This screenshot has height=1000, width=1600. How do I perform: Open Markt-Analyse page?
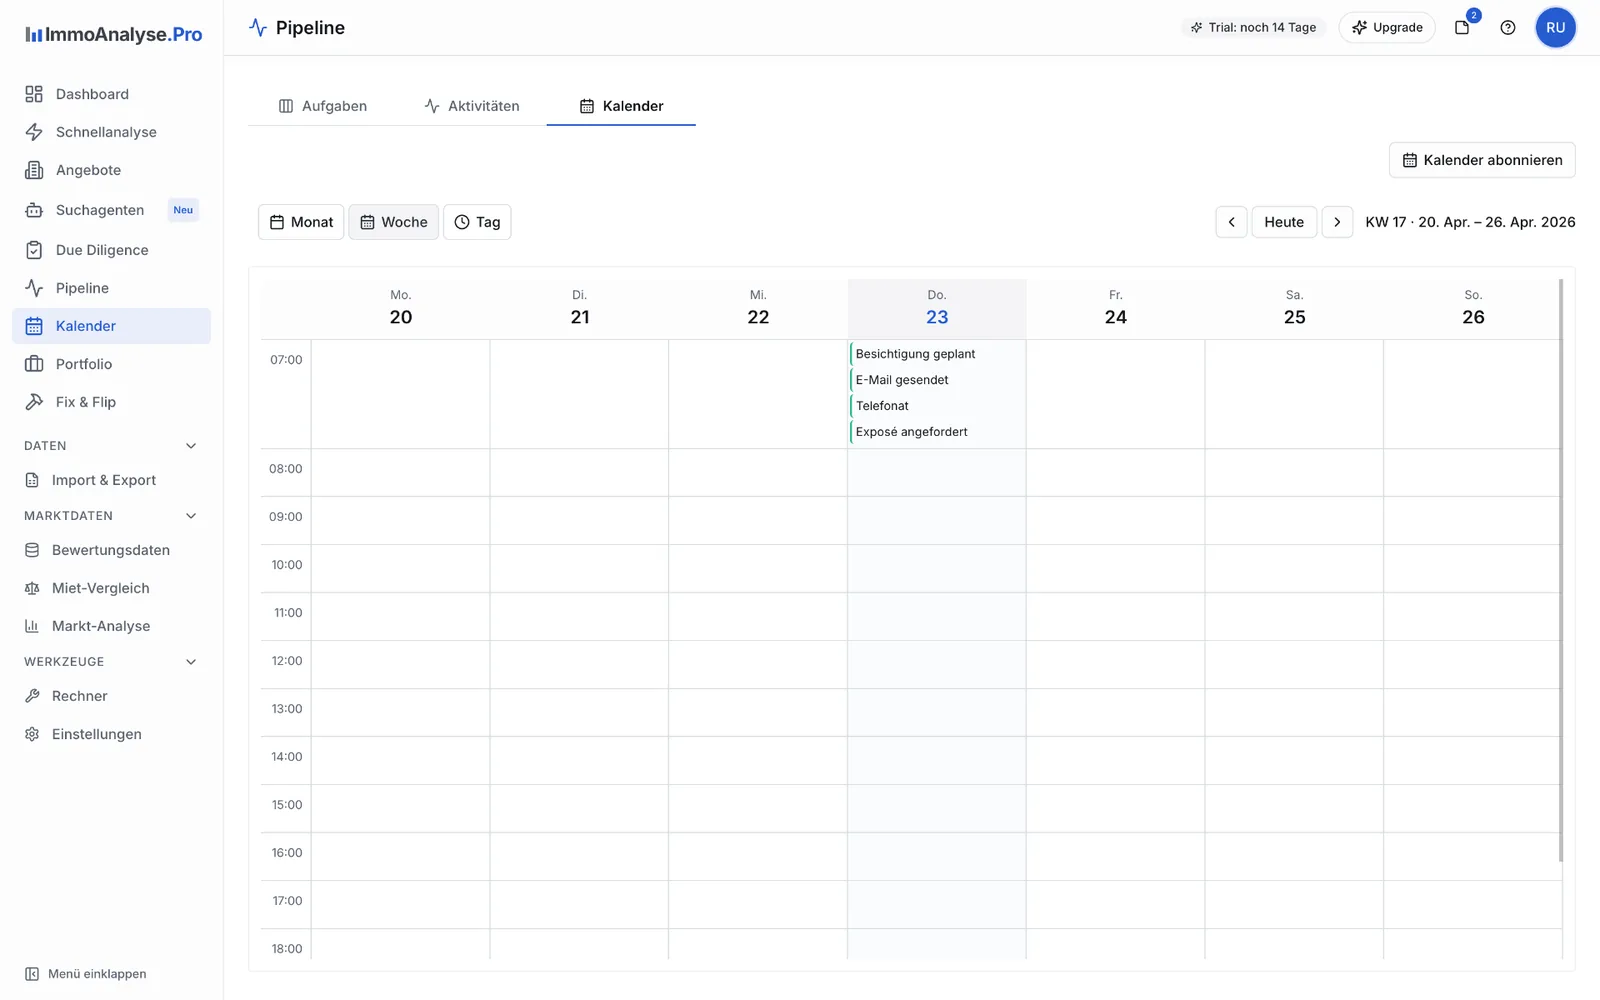tap(111, 626)
